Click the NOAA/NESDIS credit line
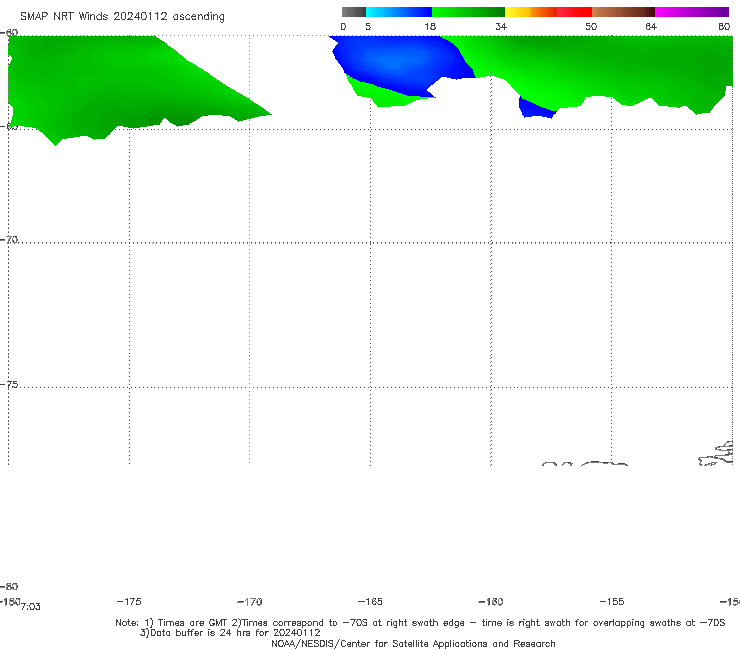The image size is (740, 650). pyautogui.click(x=413, y=643)
